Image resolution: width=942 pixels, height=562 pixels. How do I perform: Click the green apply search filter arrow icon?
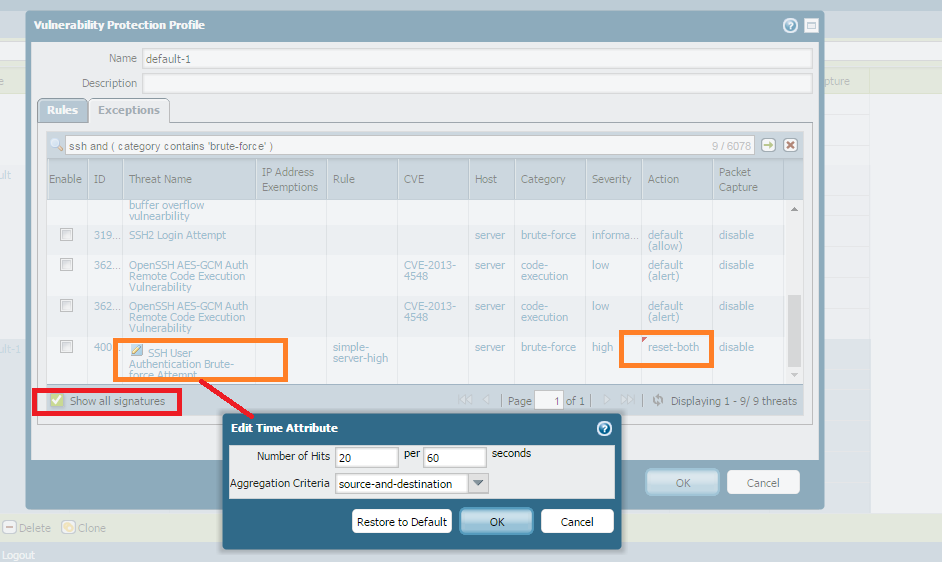[x=768, y=145]
